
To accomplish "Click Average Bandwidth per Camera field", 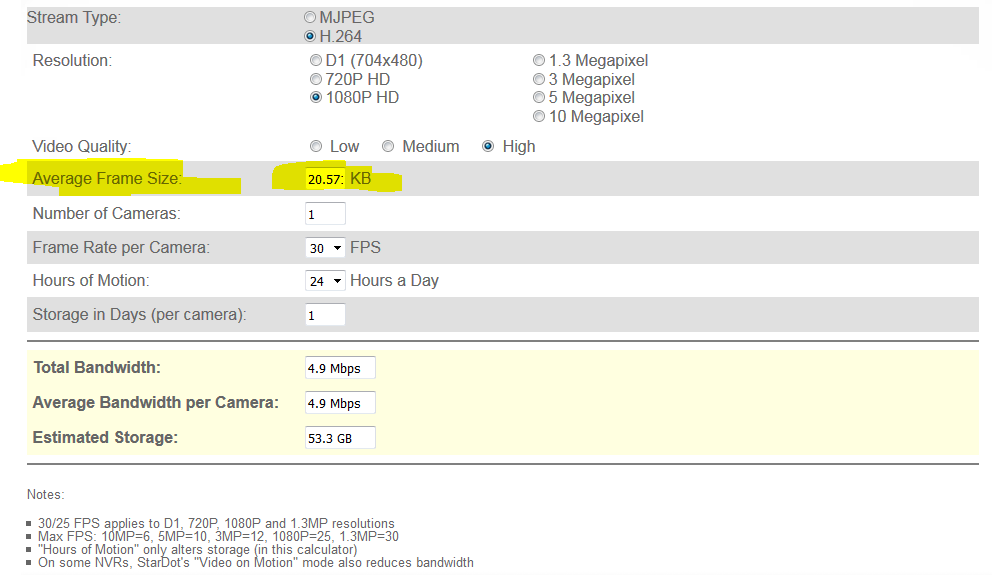I will (340, 403).
